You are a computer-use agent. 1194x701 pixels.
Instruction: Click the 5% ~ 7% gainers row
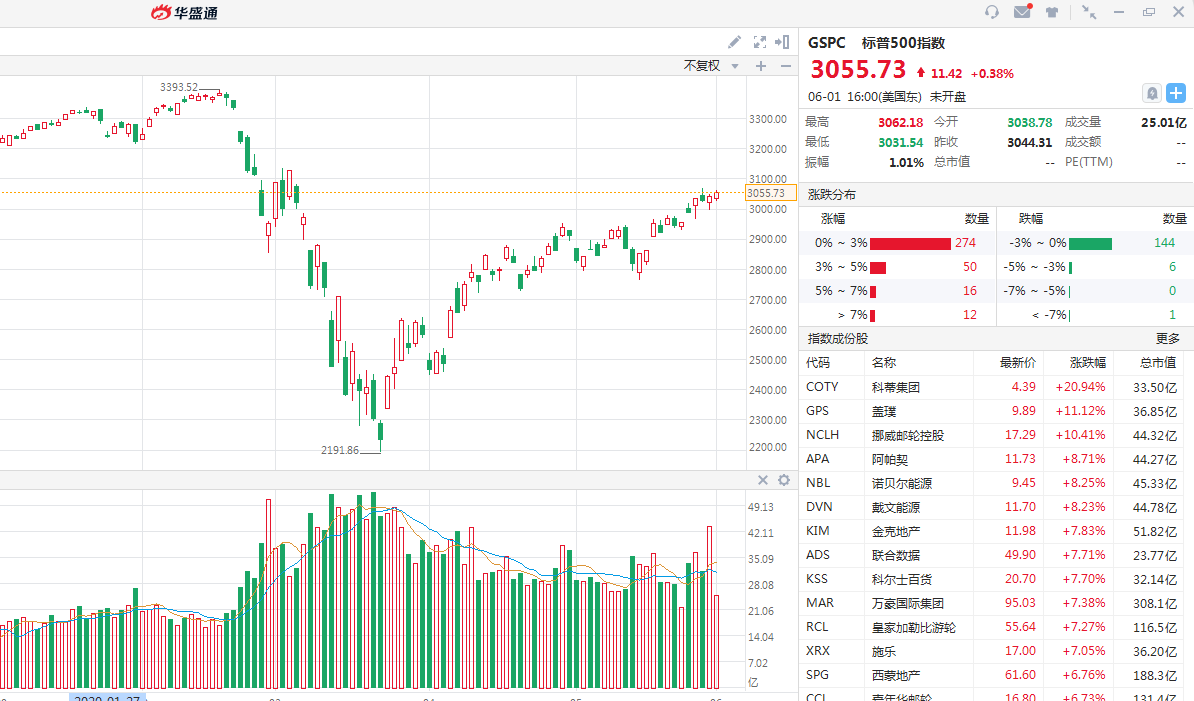coord(897,291)
